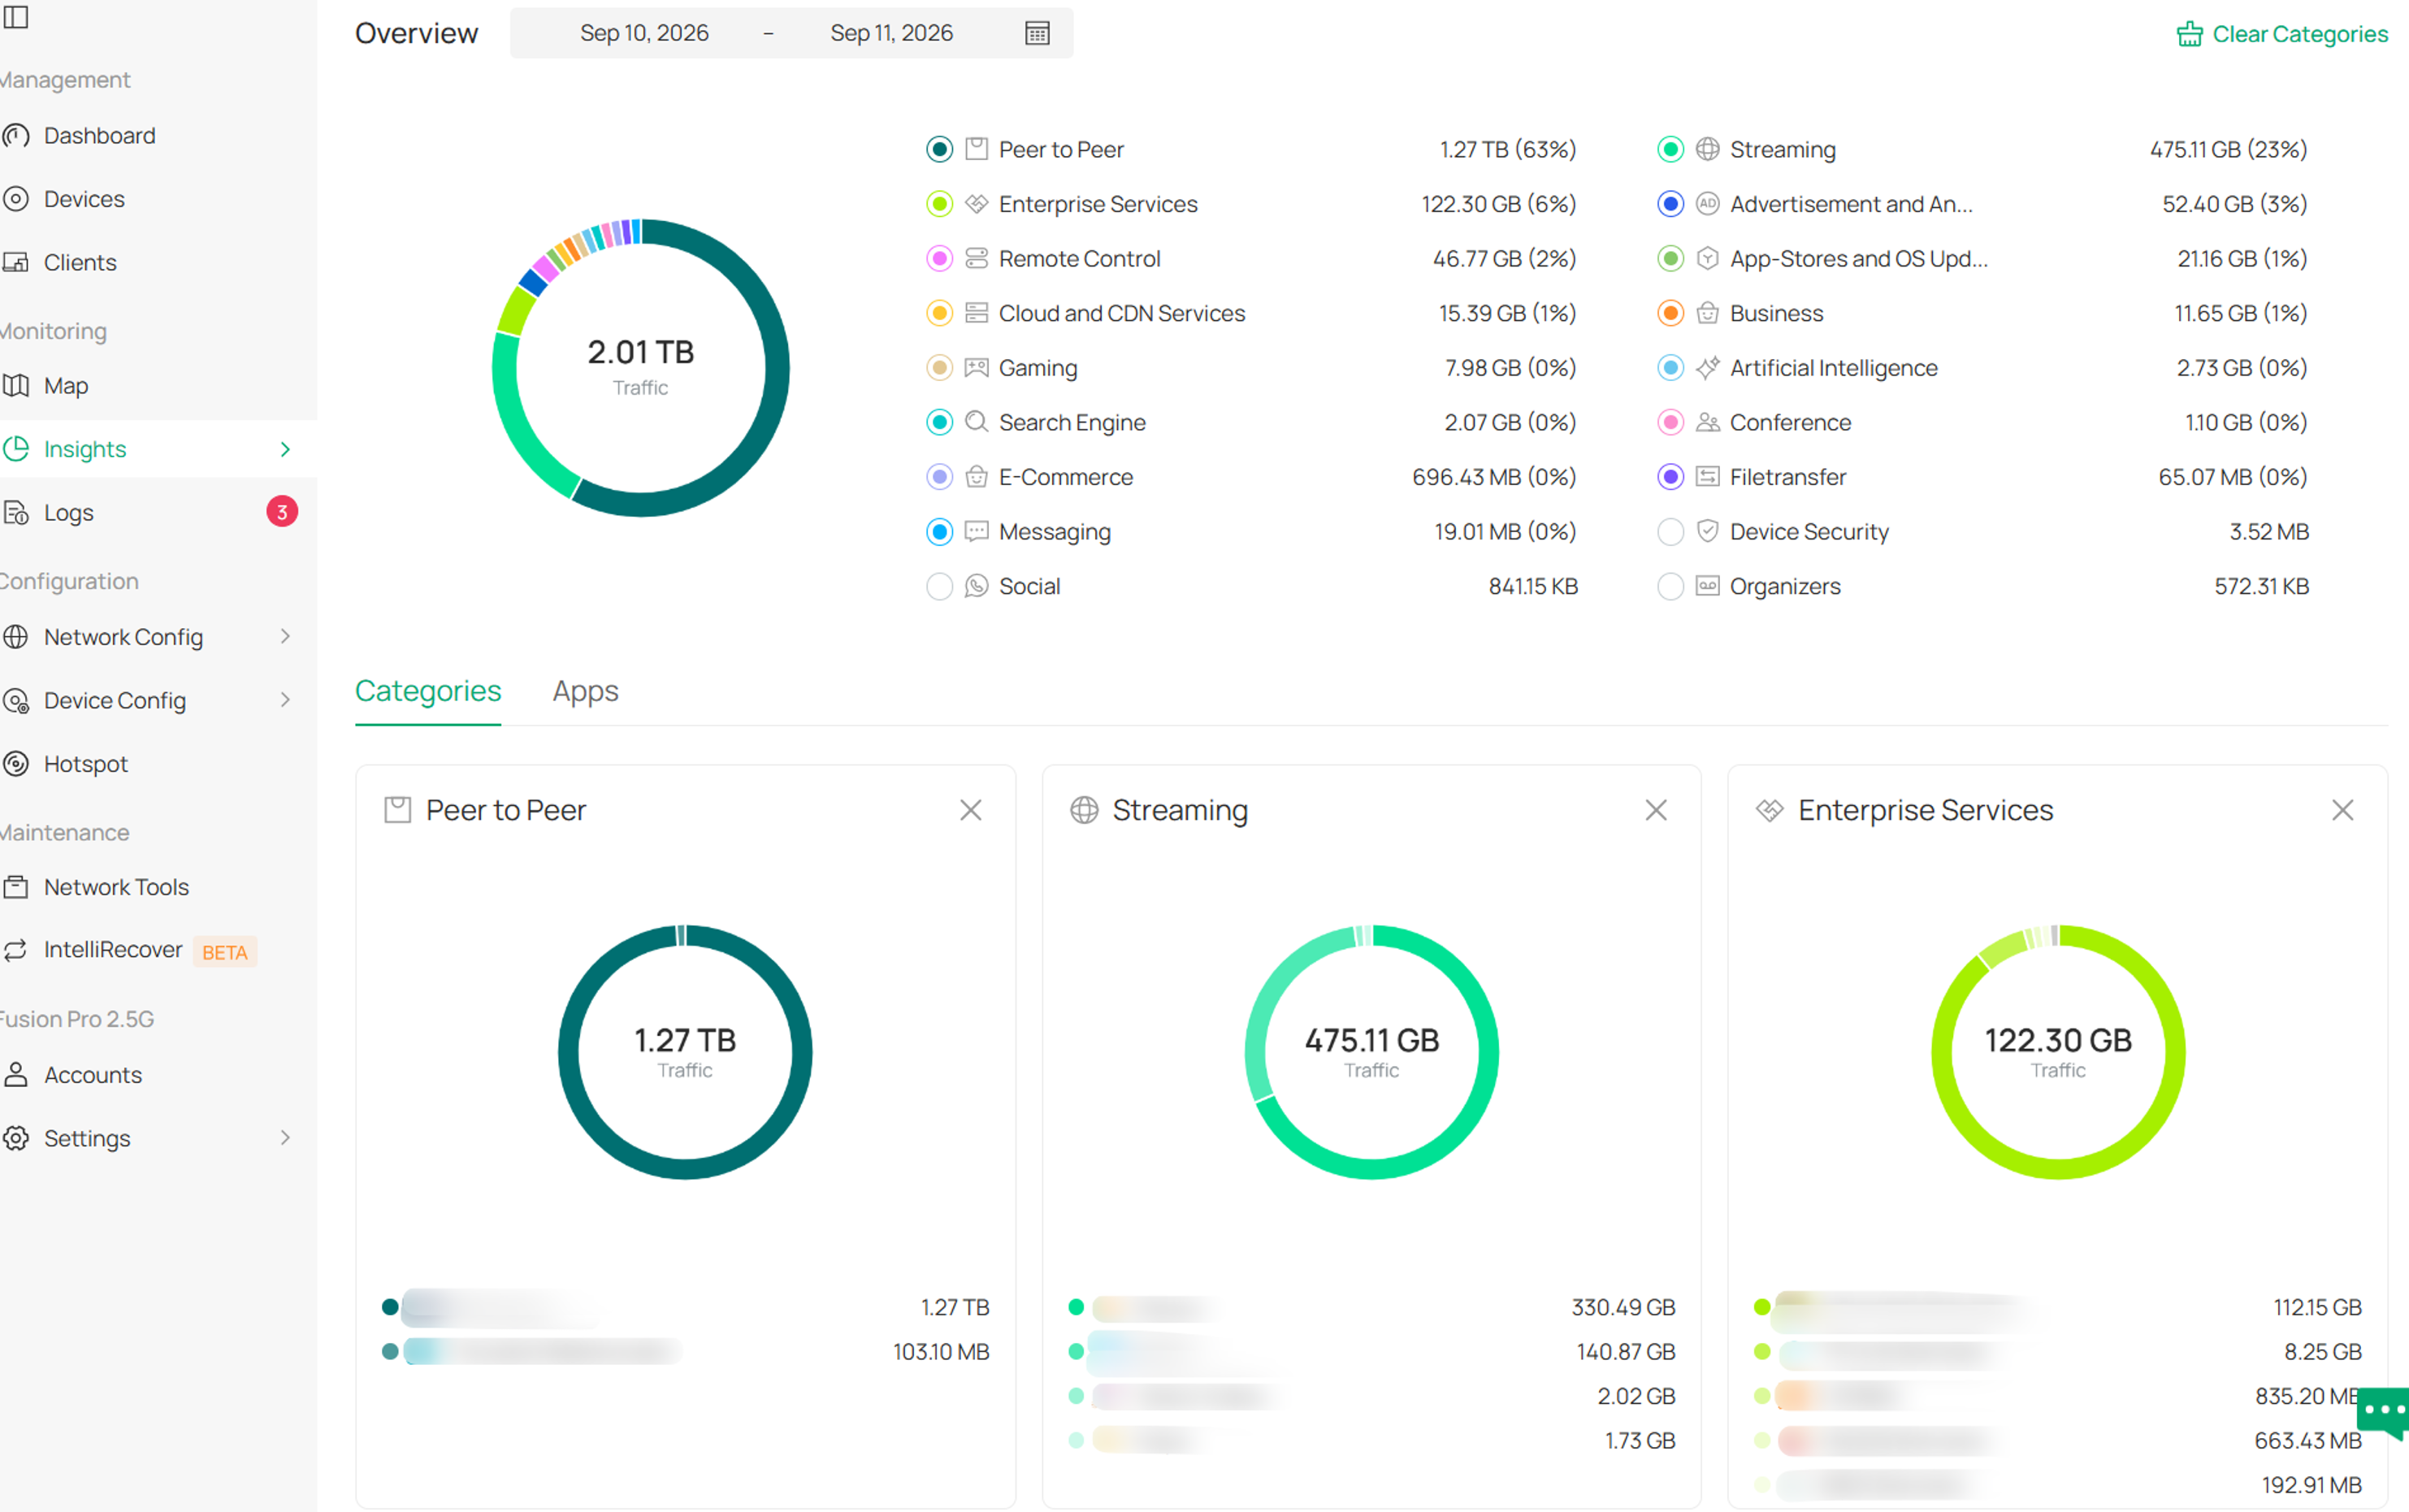2409x1512 pixels.
Task: Click the IntelliRecover loop icon
Action: pyautogui.click(x=16, y=949)
